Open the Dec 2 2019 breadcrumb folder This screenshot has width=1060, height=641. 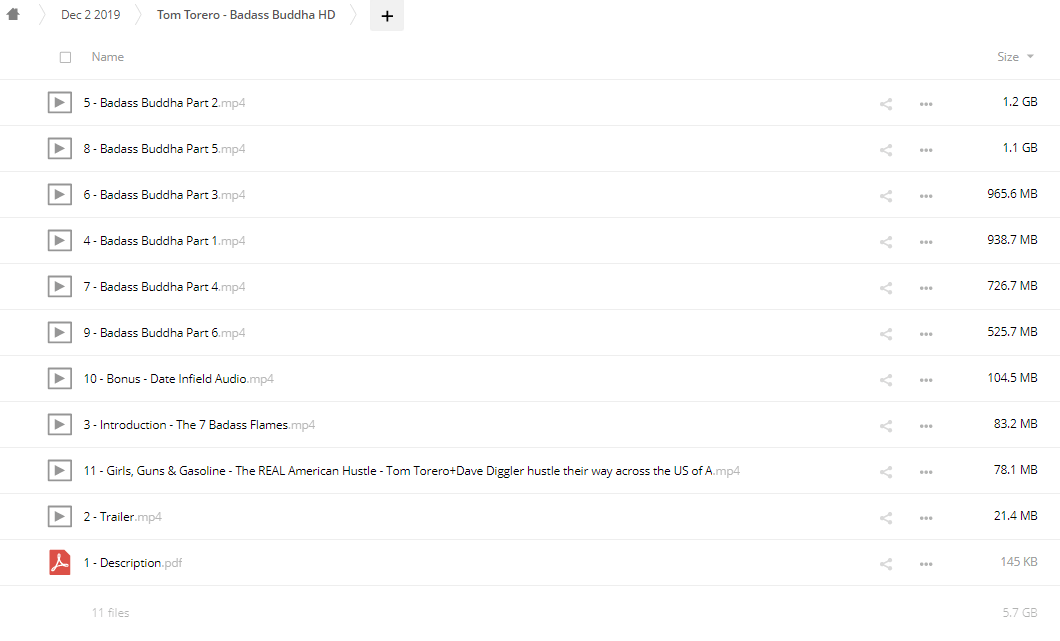point(91,15)
